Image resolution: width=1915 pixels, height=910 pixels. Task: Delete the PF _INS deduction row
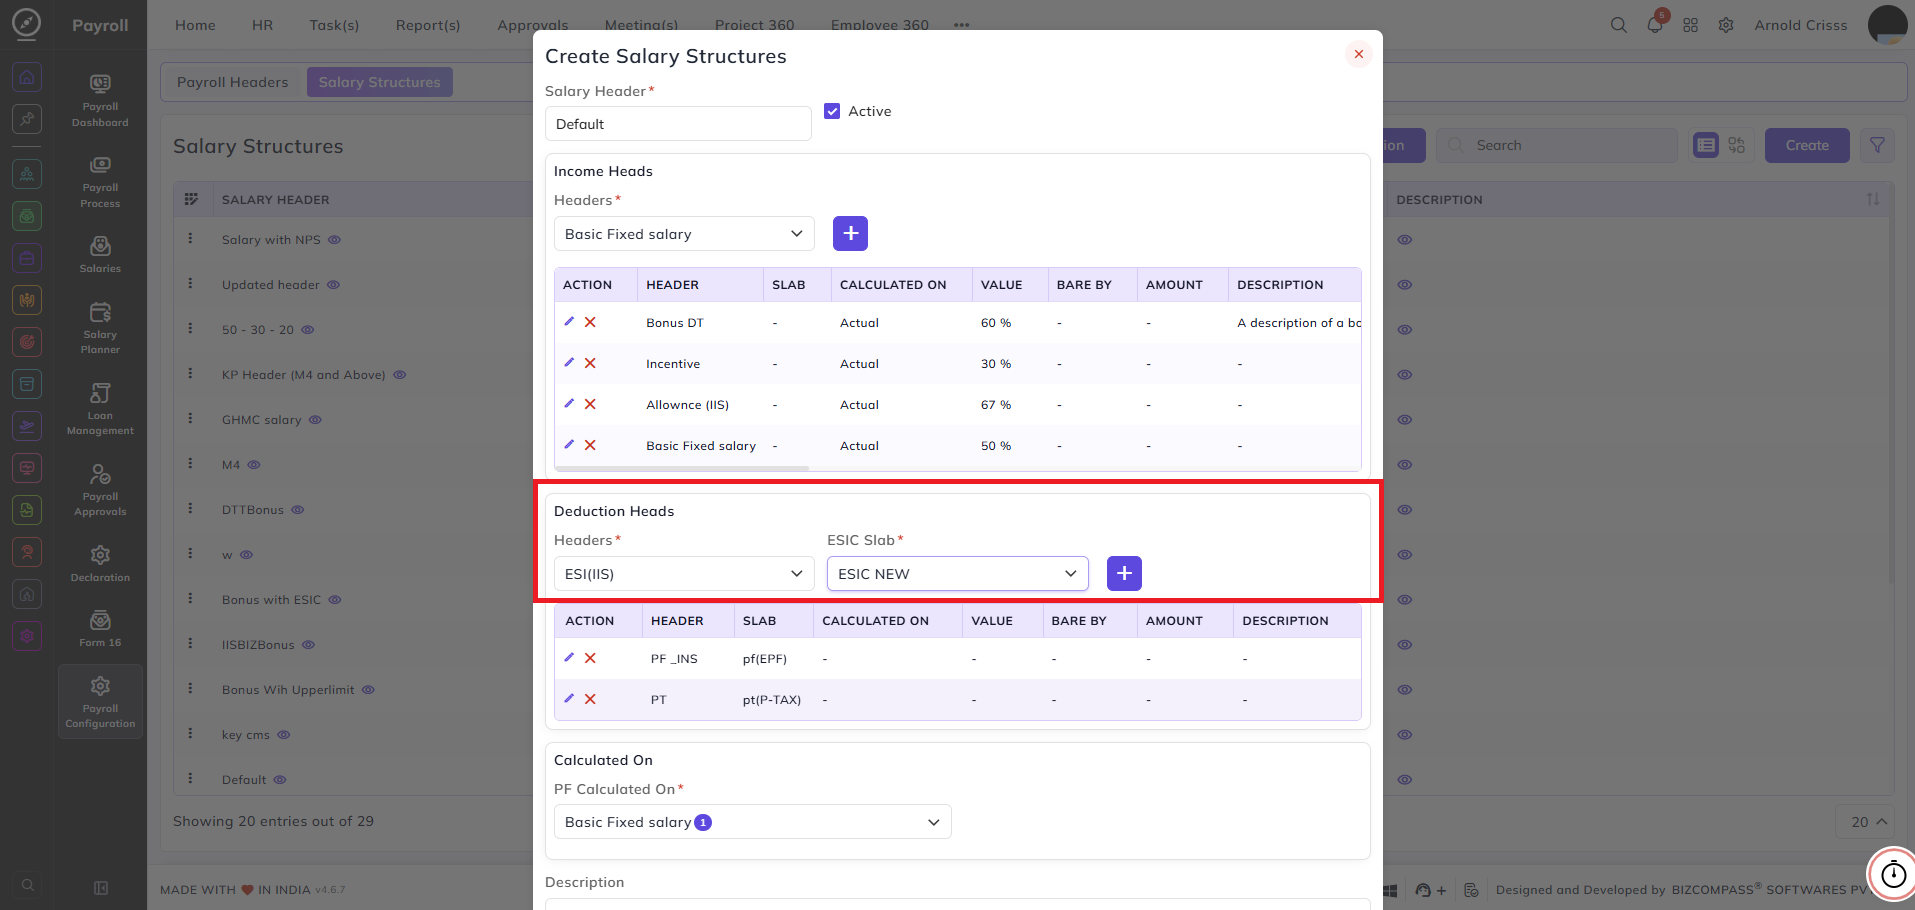click(x=590, y=658)
